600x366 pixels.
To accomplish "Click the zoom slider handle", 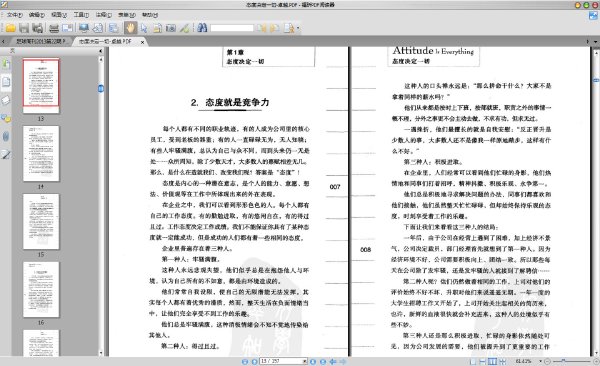I will [563, 361].
